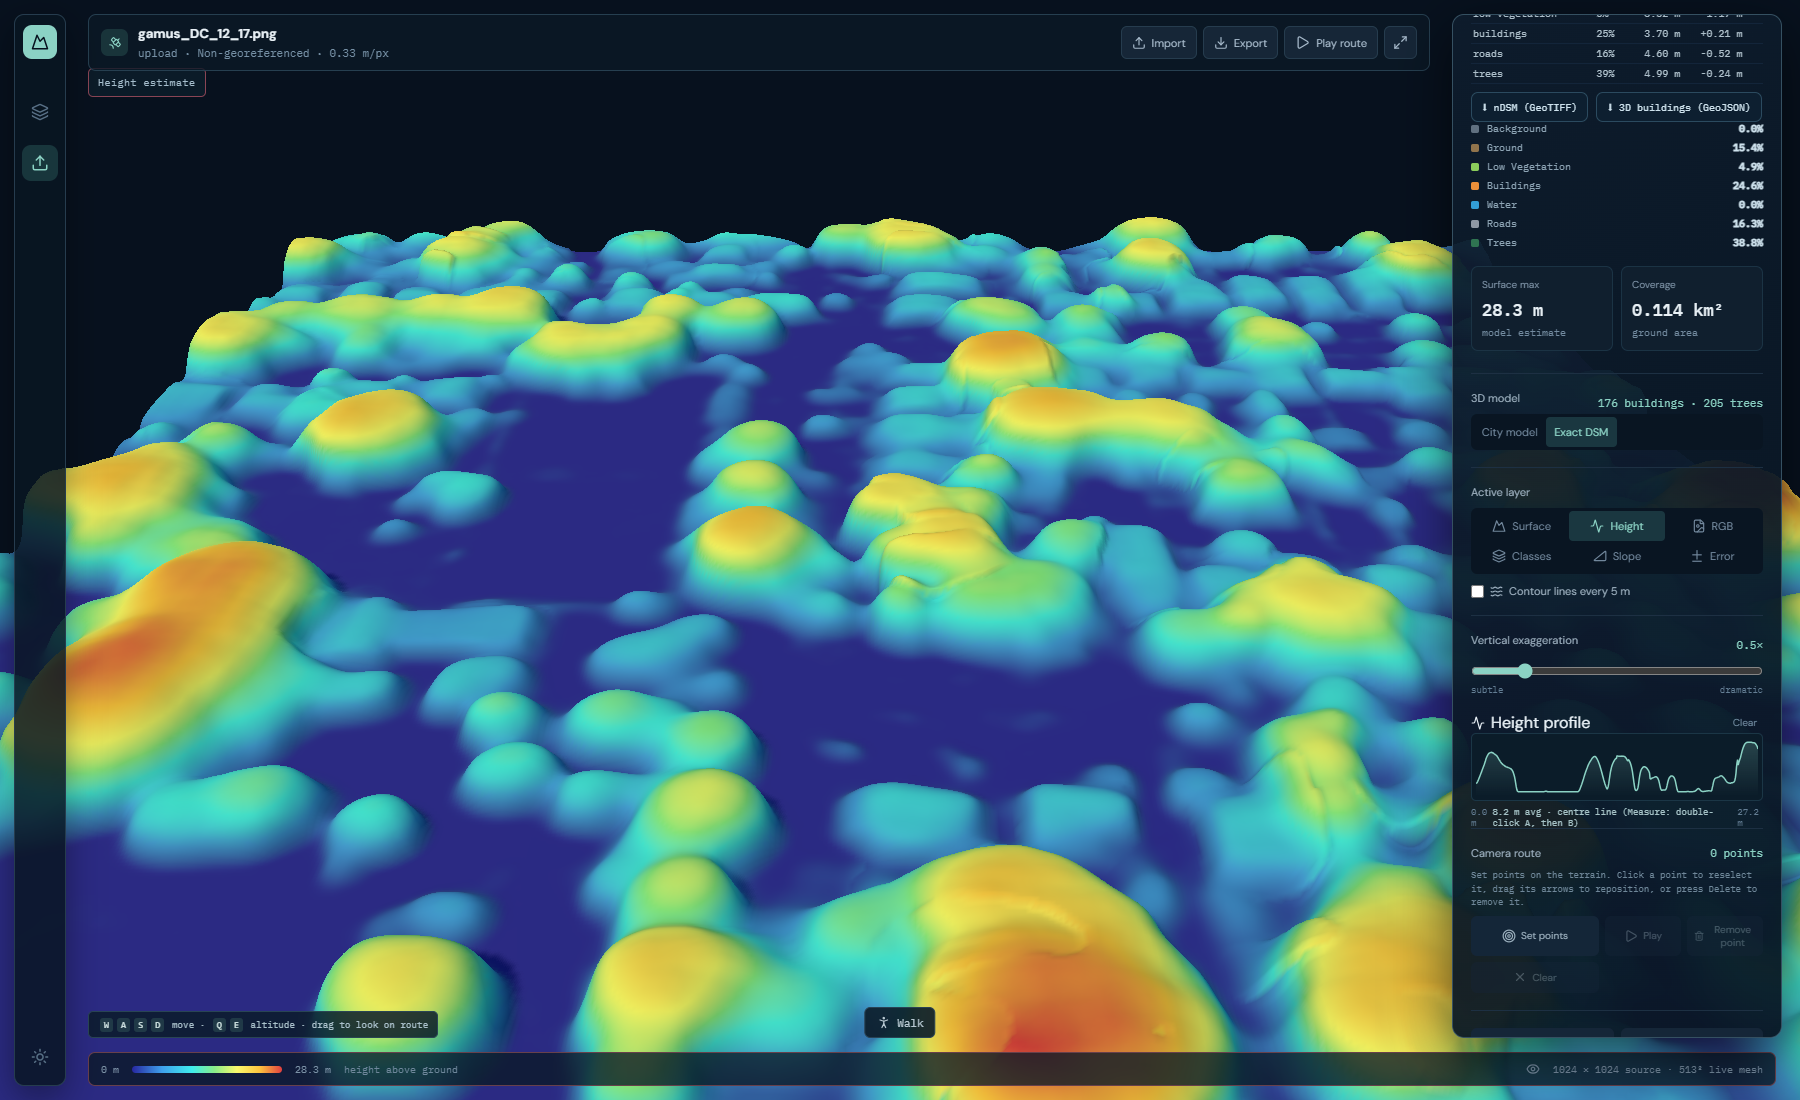Viewport: 1800px width, 1100px height.
Task: Enable contour lines every 5 m checkbox
Action: tap(1477, 591)
